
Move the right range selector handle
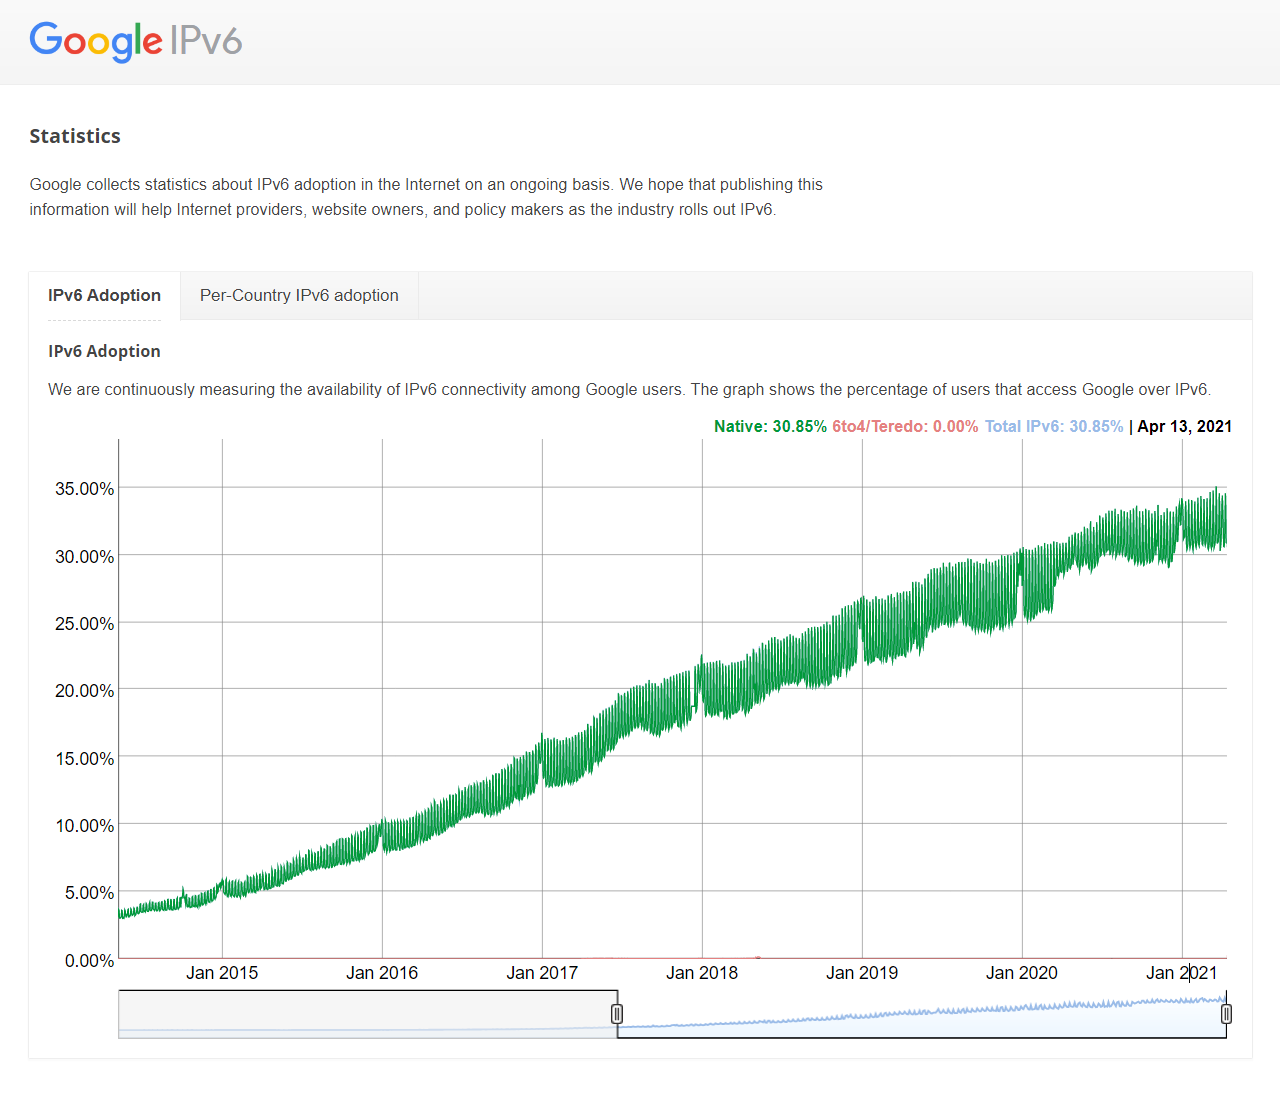1226,1014
